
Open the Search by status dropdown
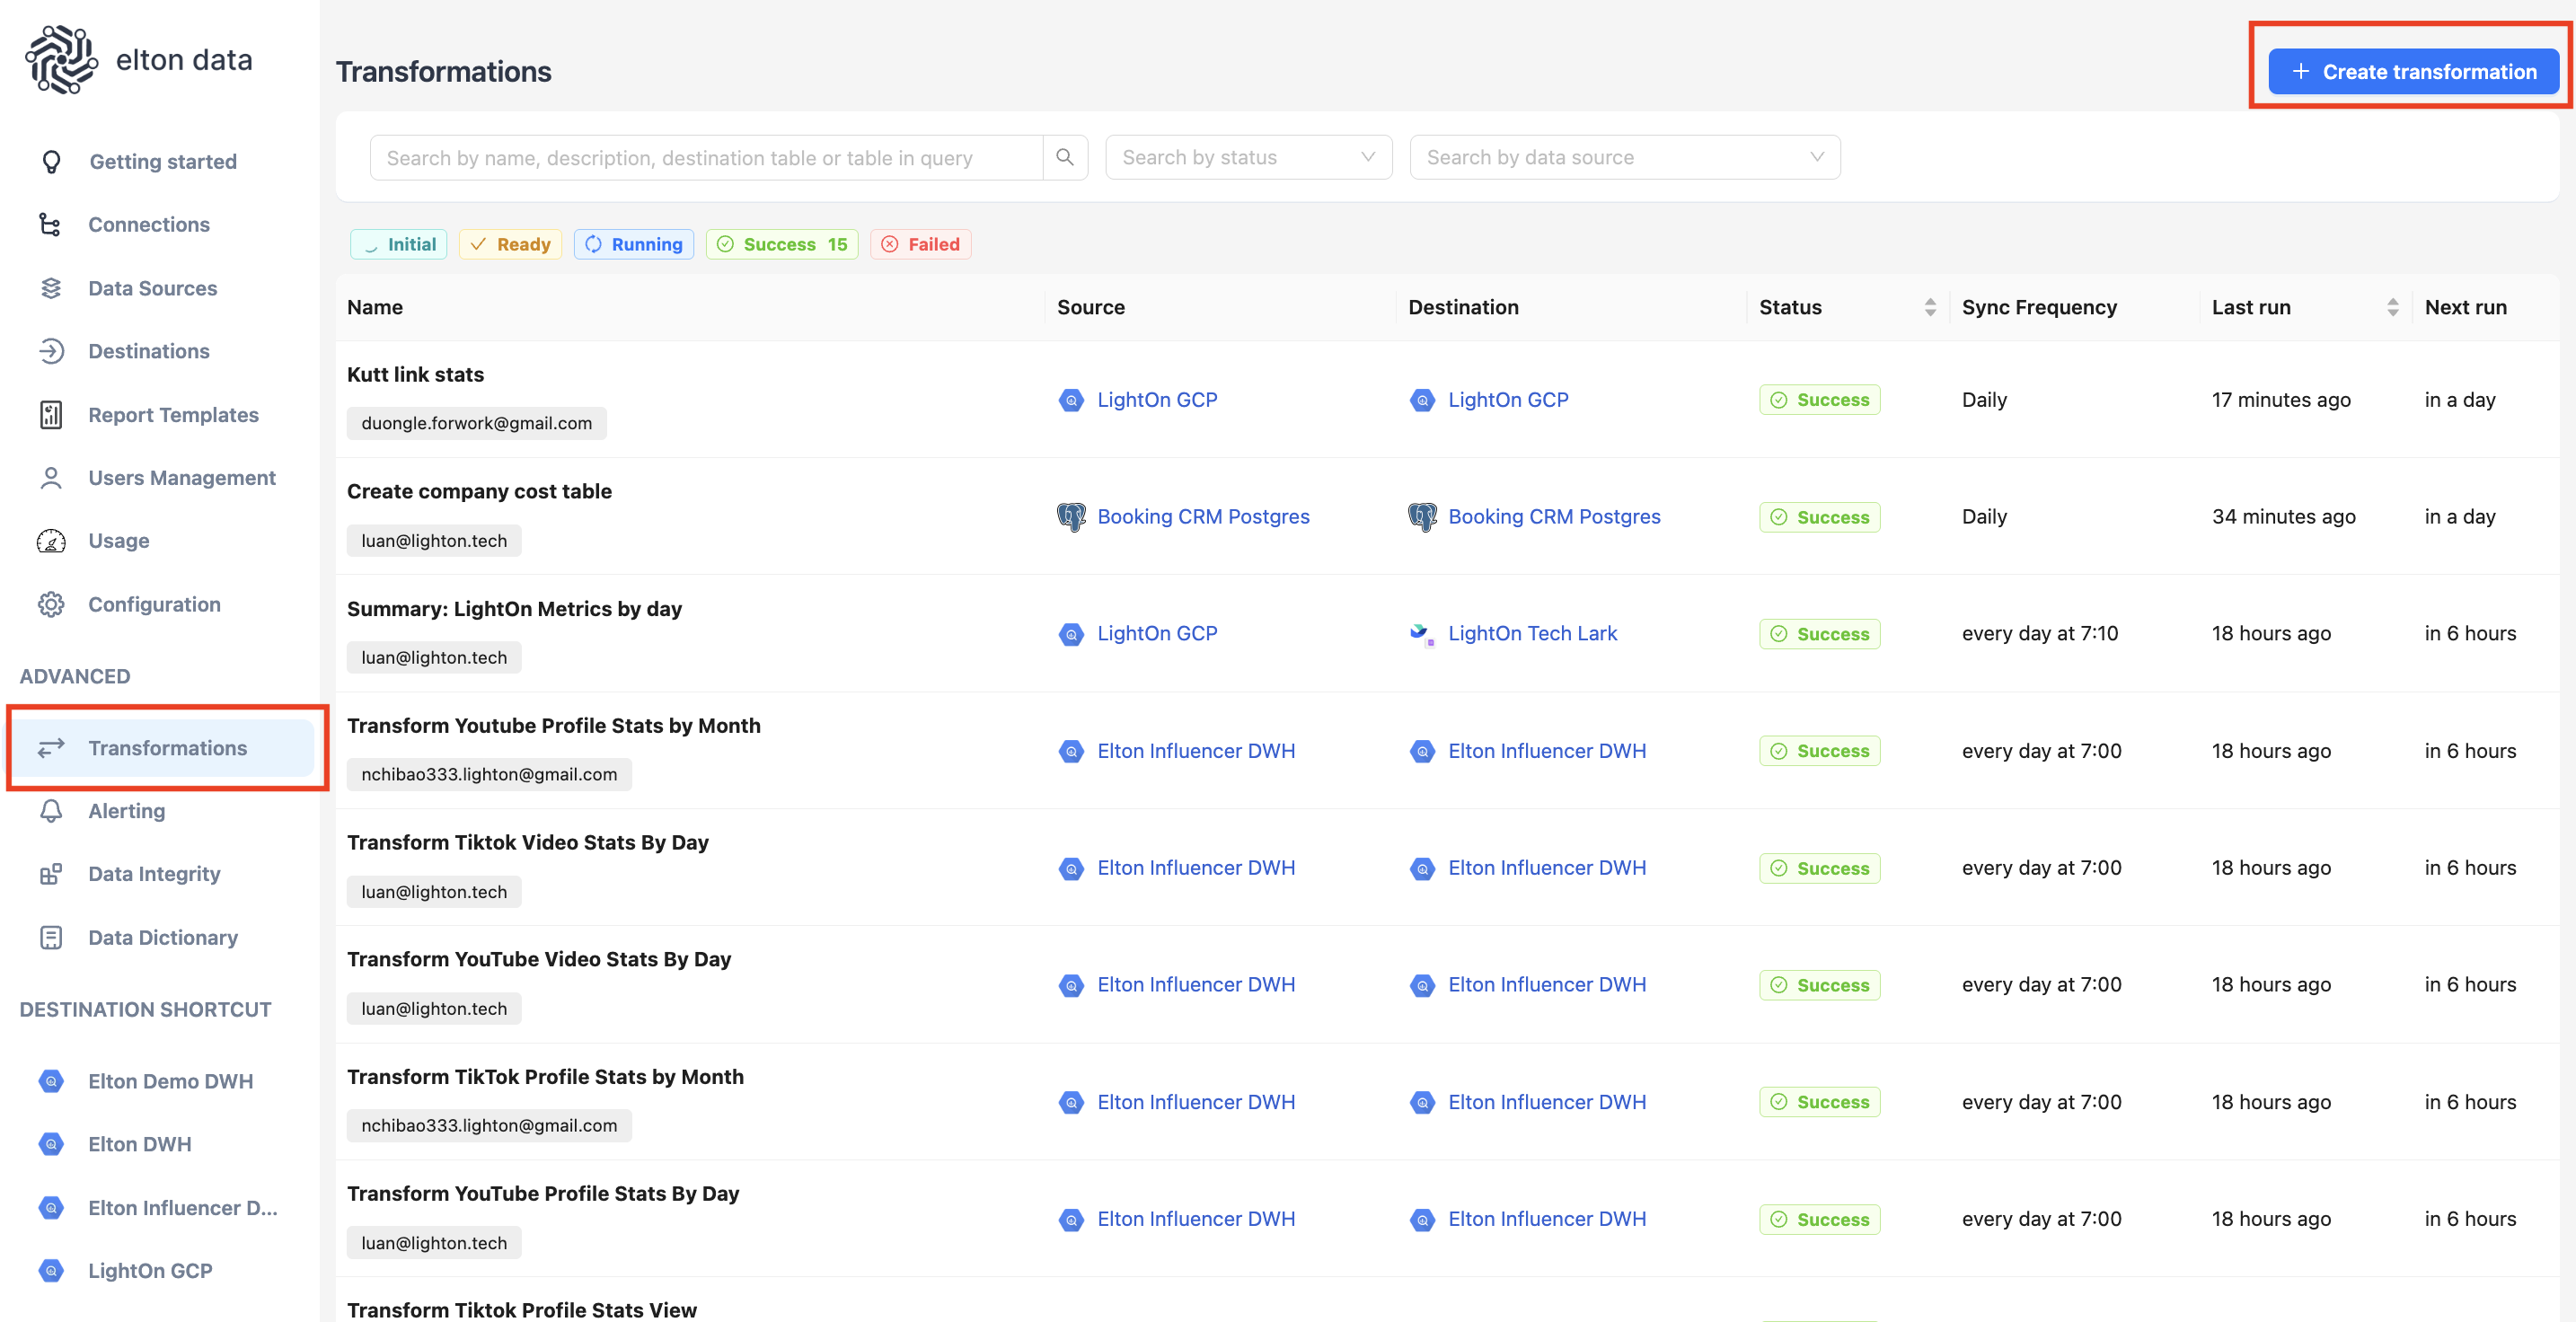point(1248,158)
